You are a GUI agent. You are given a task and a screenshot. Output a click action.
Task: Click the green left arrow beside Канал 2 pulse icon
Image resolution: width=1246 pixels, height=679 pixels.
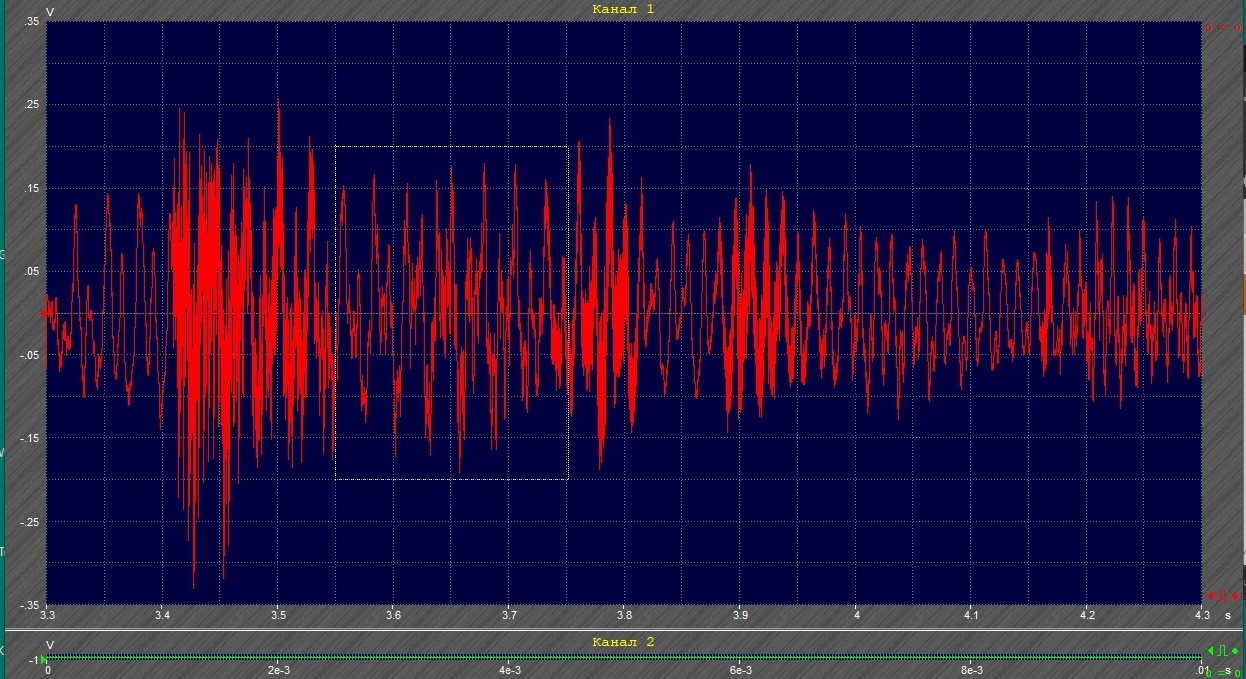pyautogui.click(x=1211, y=651)
